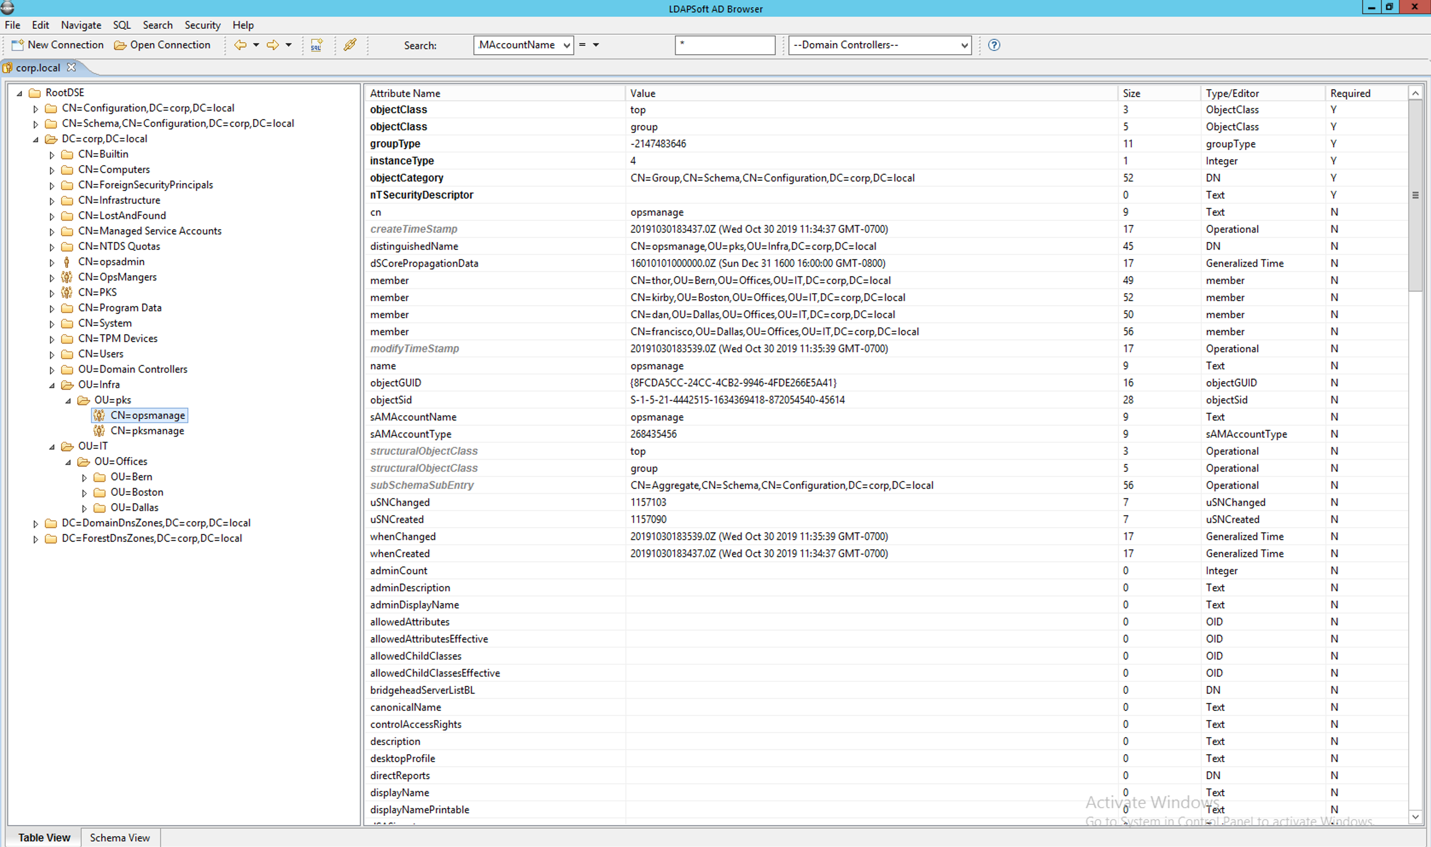
Task: Click the New Connection button
Action: (x=57, y=45)
